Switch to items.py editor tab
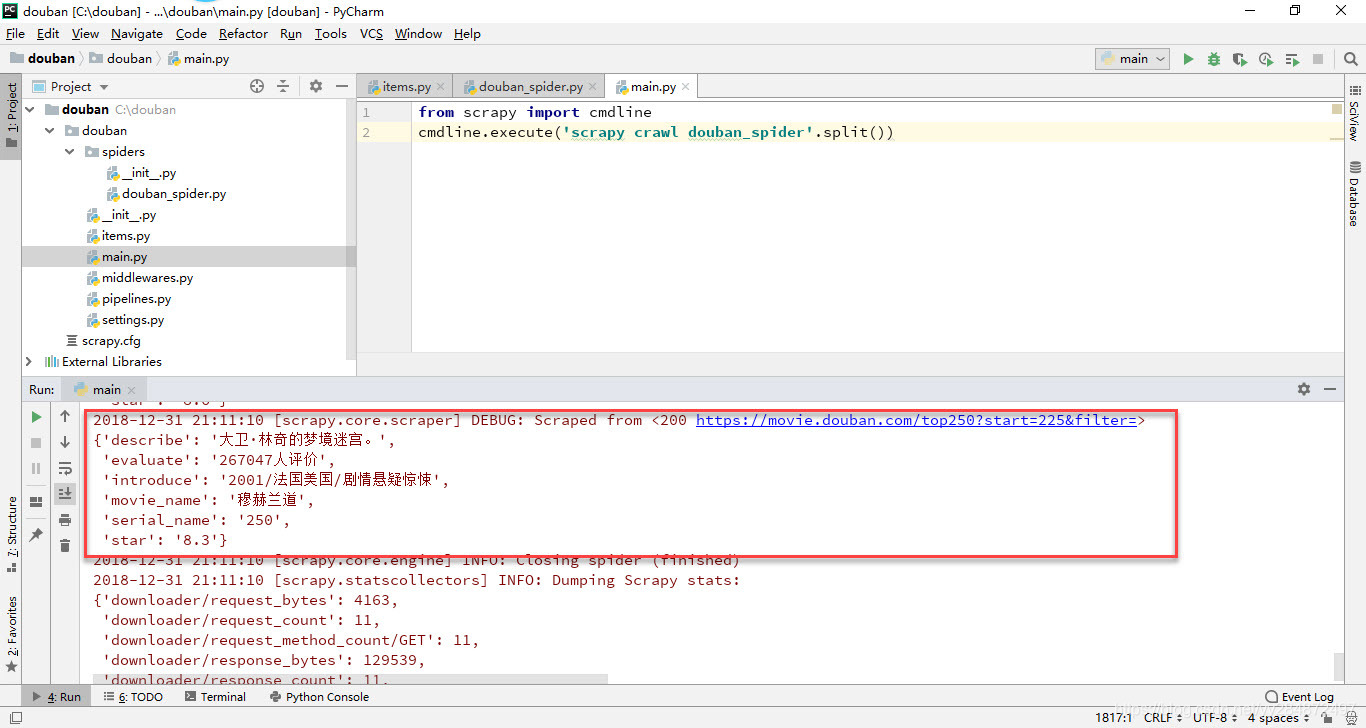 tap(406, 87)
